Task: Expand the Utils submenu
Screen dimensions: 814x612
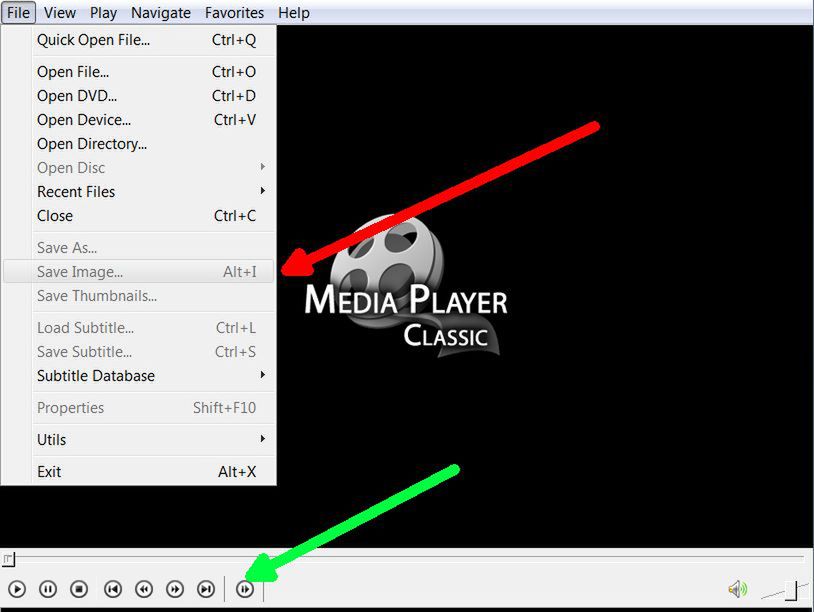Action: [139, 440]
